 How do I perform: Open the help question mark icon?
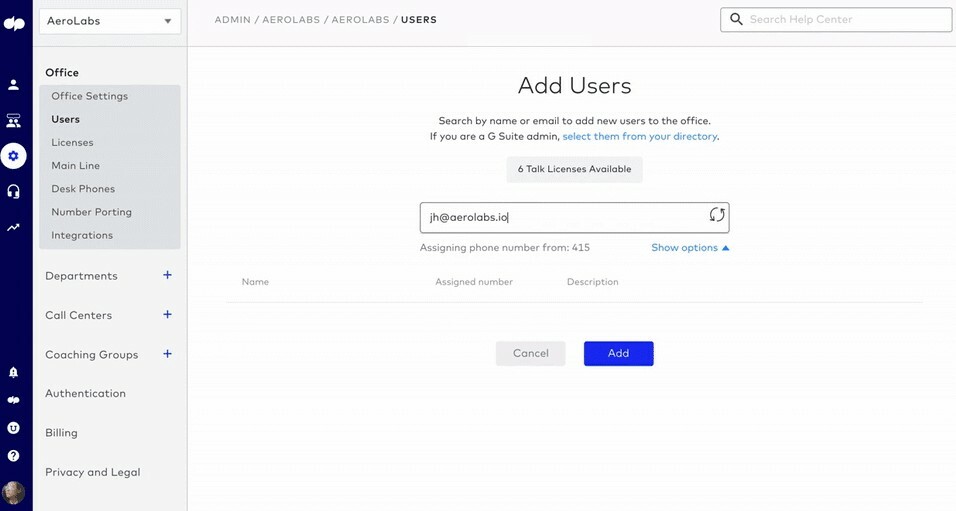tap(13, 456)
